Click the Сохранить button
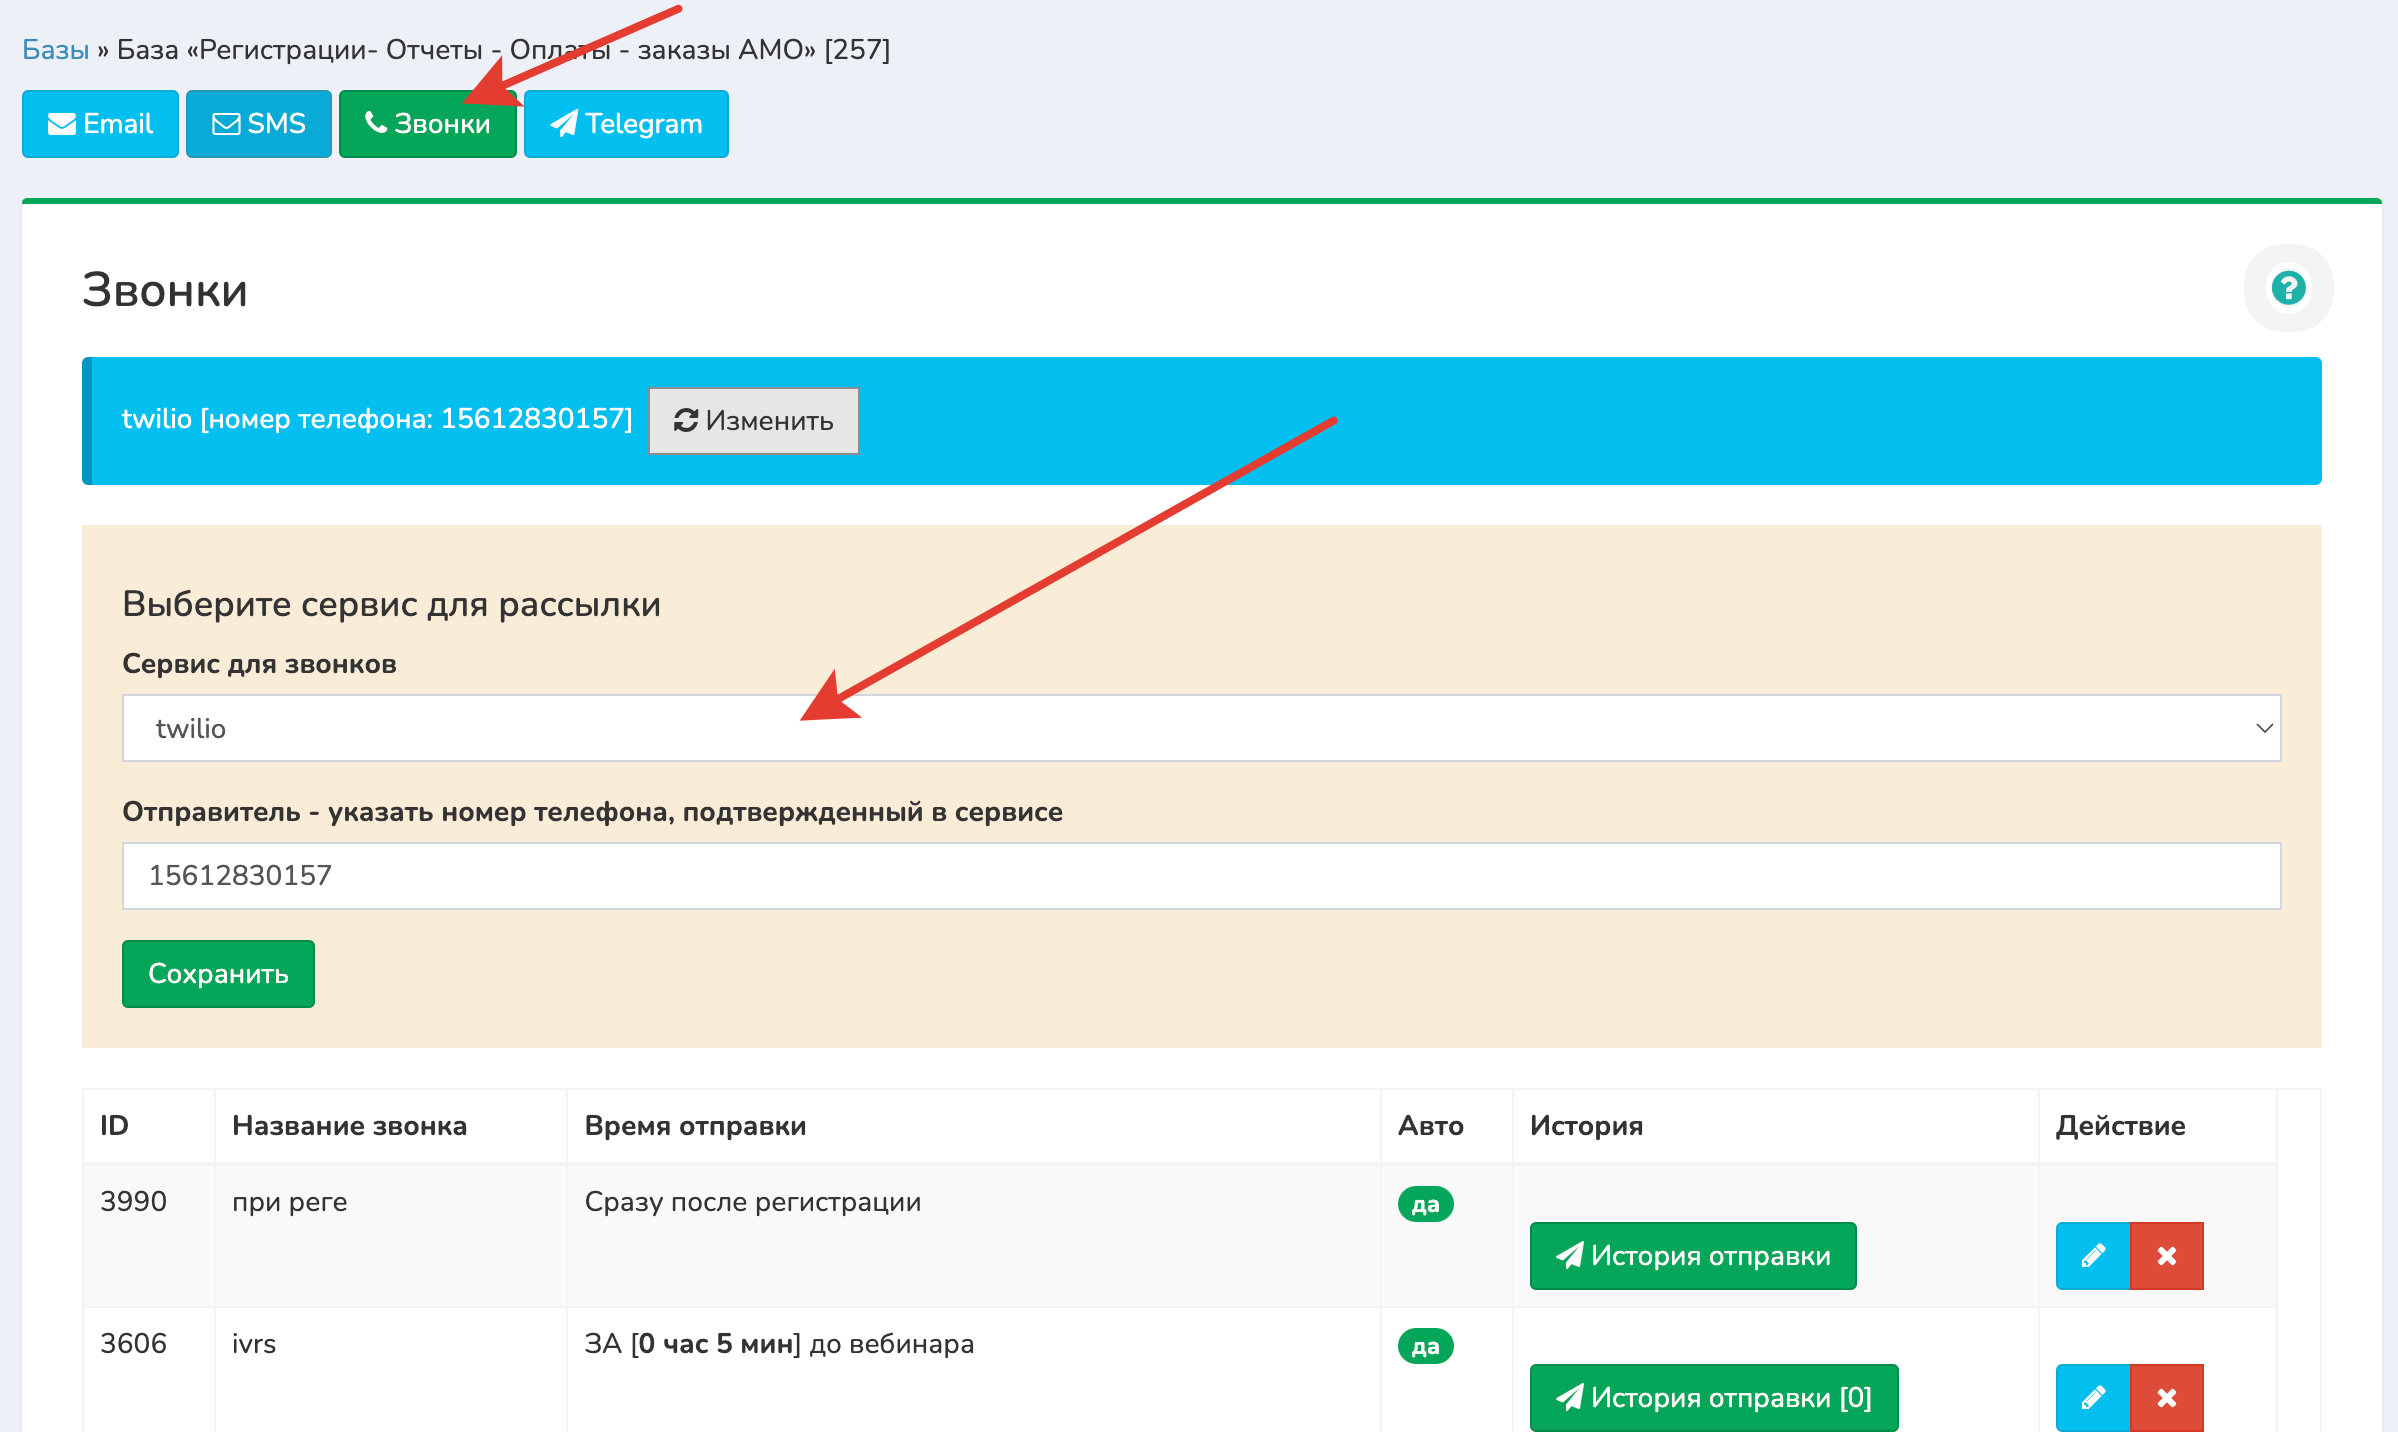The height and width of the screenshot is (1432, 2398). [218, 974]
